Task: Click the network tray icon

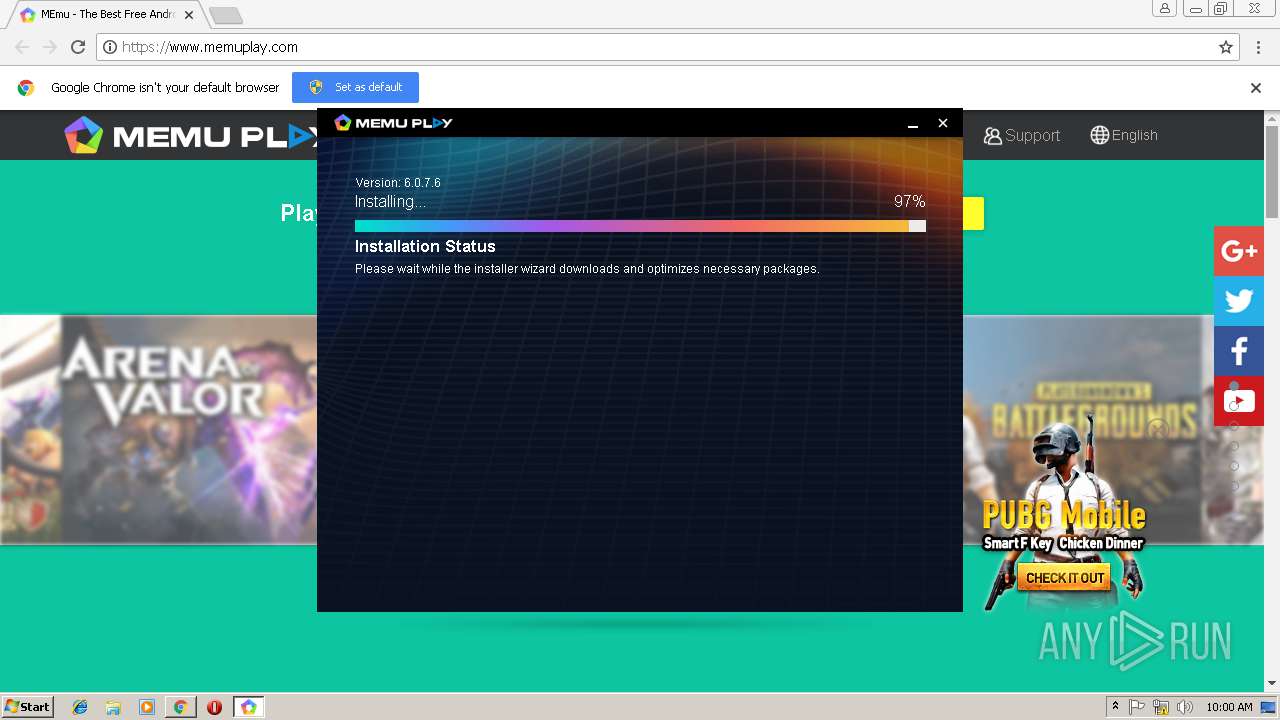Action: pos(1161,707)
